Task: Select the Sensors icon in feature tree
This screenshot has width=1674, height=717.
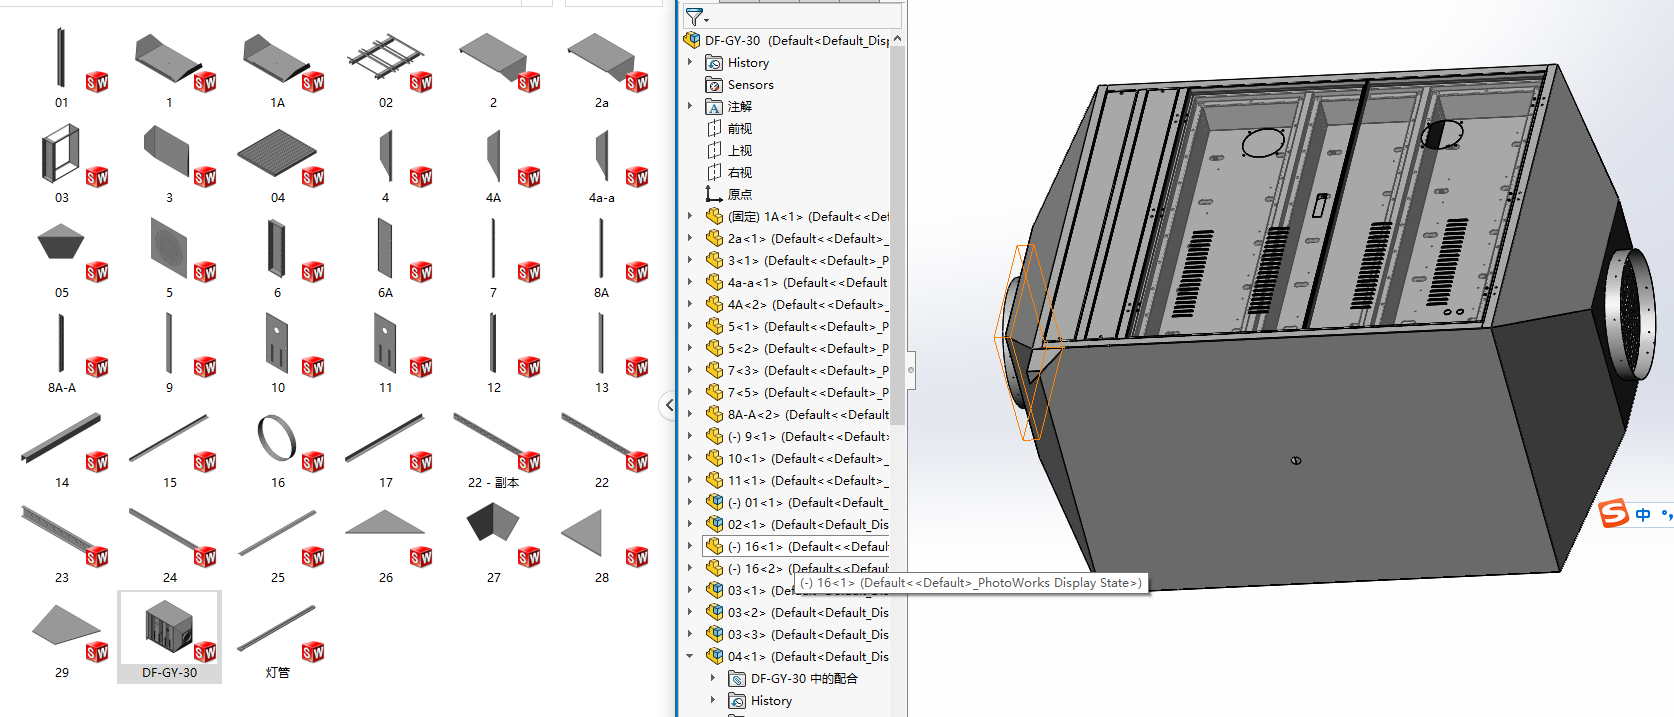Action: (714, 85)
